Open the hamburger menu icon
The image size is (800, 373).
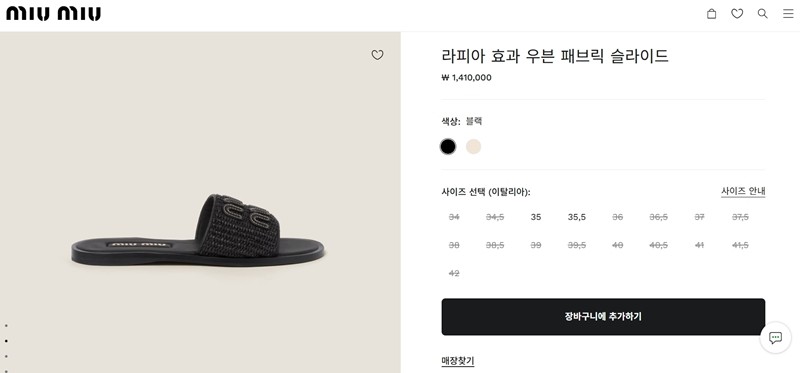788,14
